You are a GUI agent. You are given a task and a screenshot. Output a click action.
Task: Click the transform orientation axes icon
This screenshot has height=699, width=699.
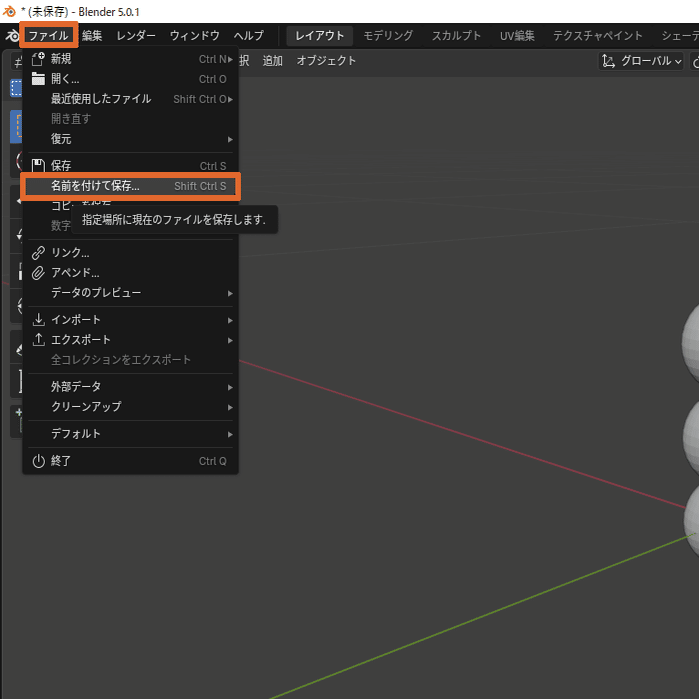coord(608,61)
